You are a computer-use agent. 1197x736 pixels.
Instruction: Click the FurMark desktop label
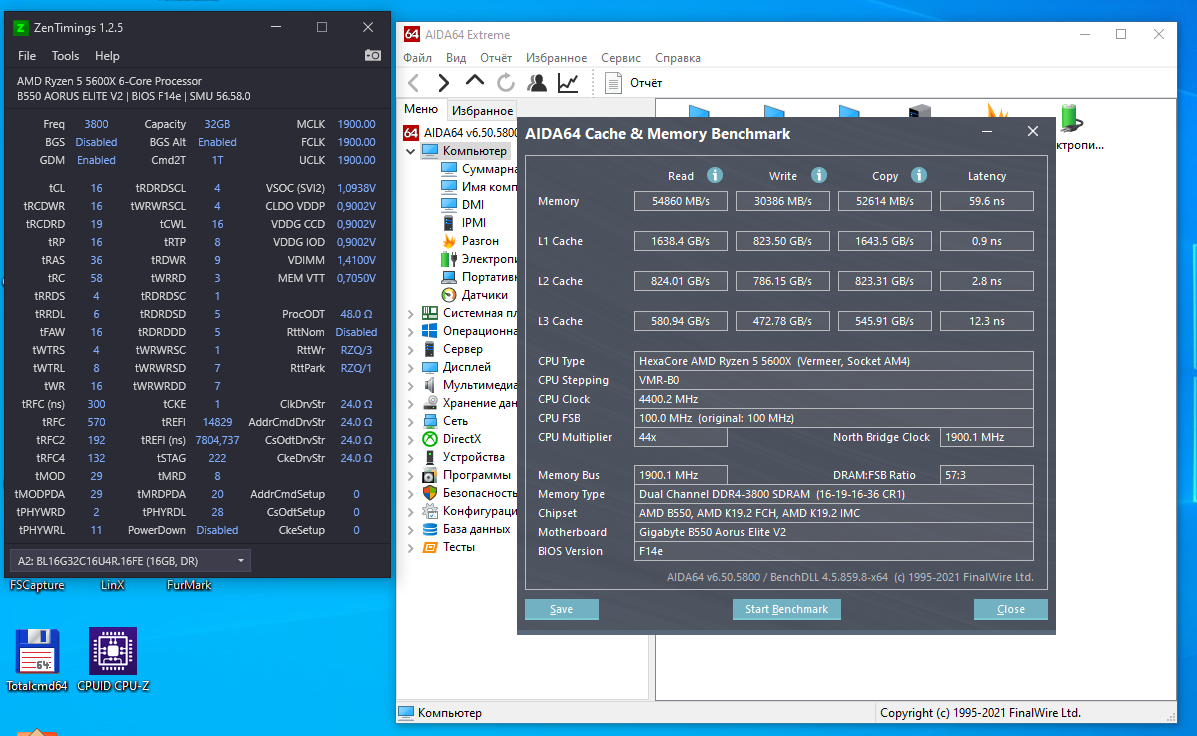click(189, 586)
